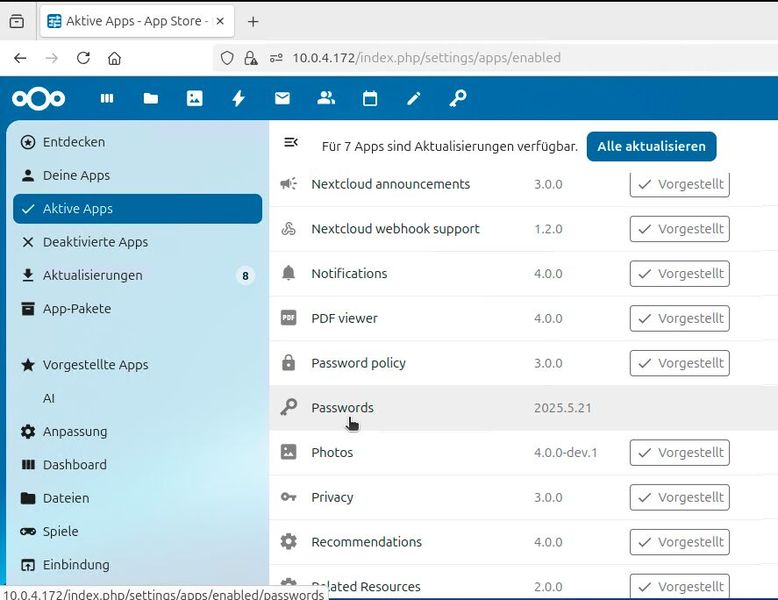Click Vorgestellt badge for Password policy
This screenshot has width=778, height=600.
tap(680, 363)
